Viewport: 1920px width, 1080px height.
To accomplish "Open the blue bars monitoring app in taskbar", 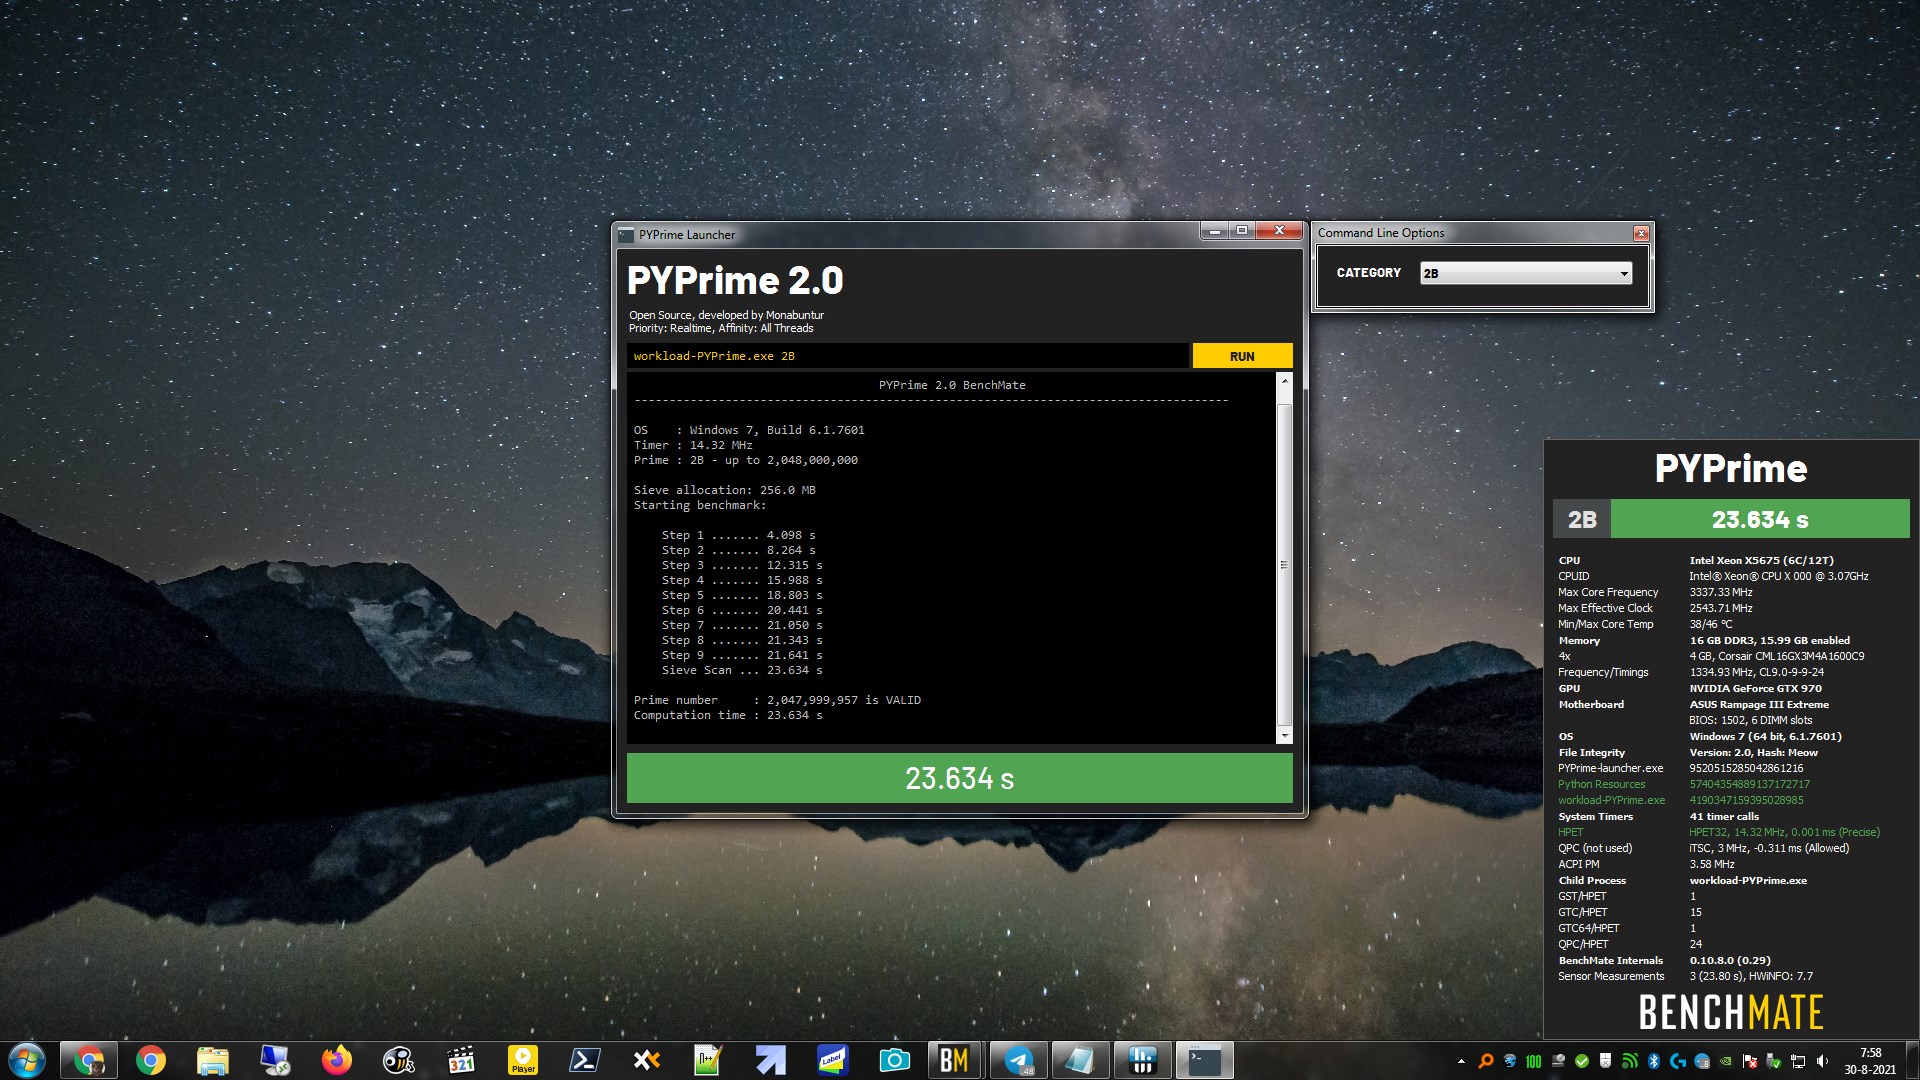I will [x=1142, y=1060].
